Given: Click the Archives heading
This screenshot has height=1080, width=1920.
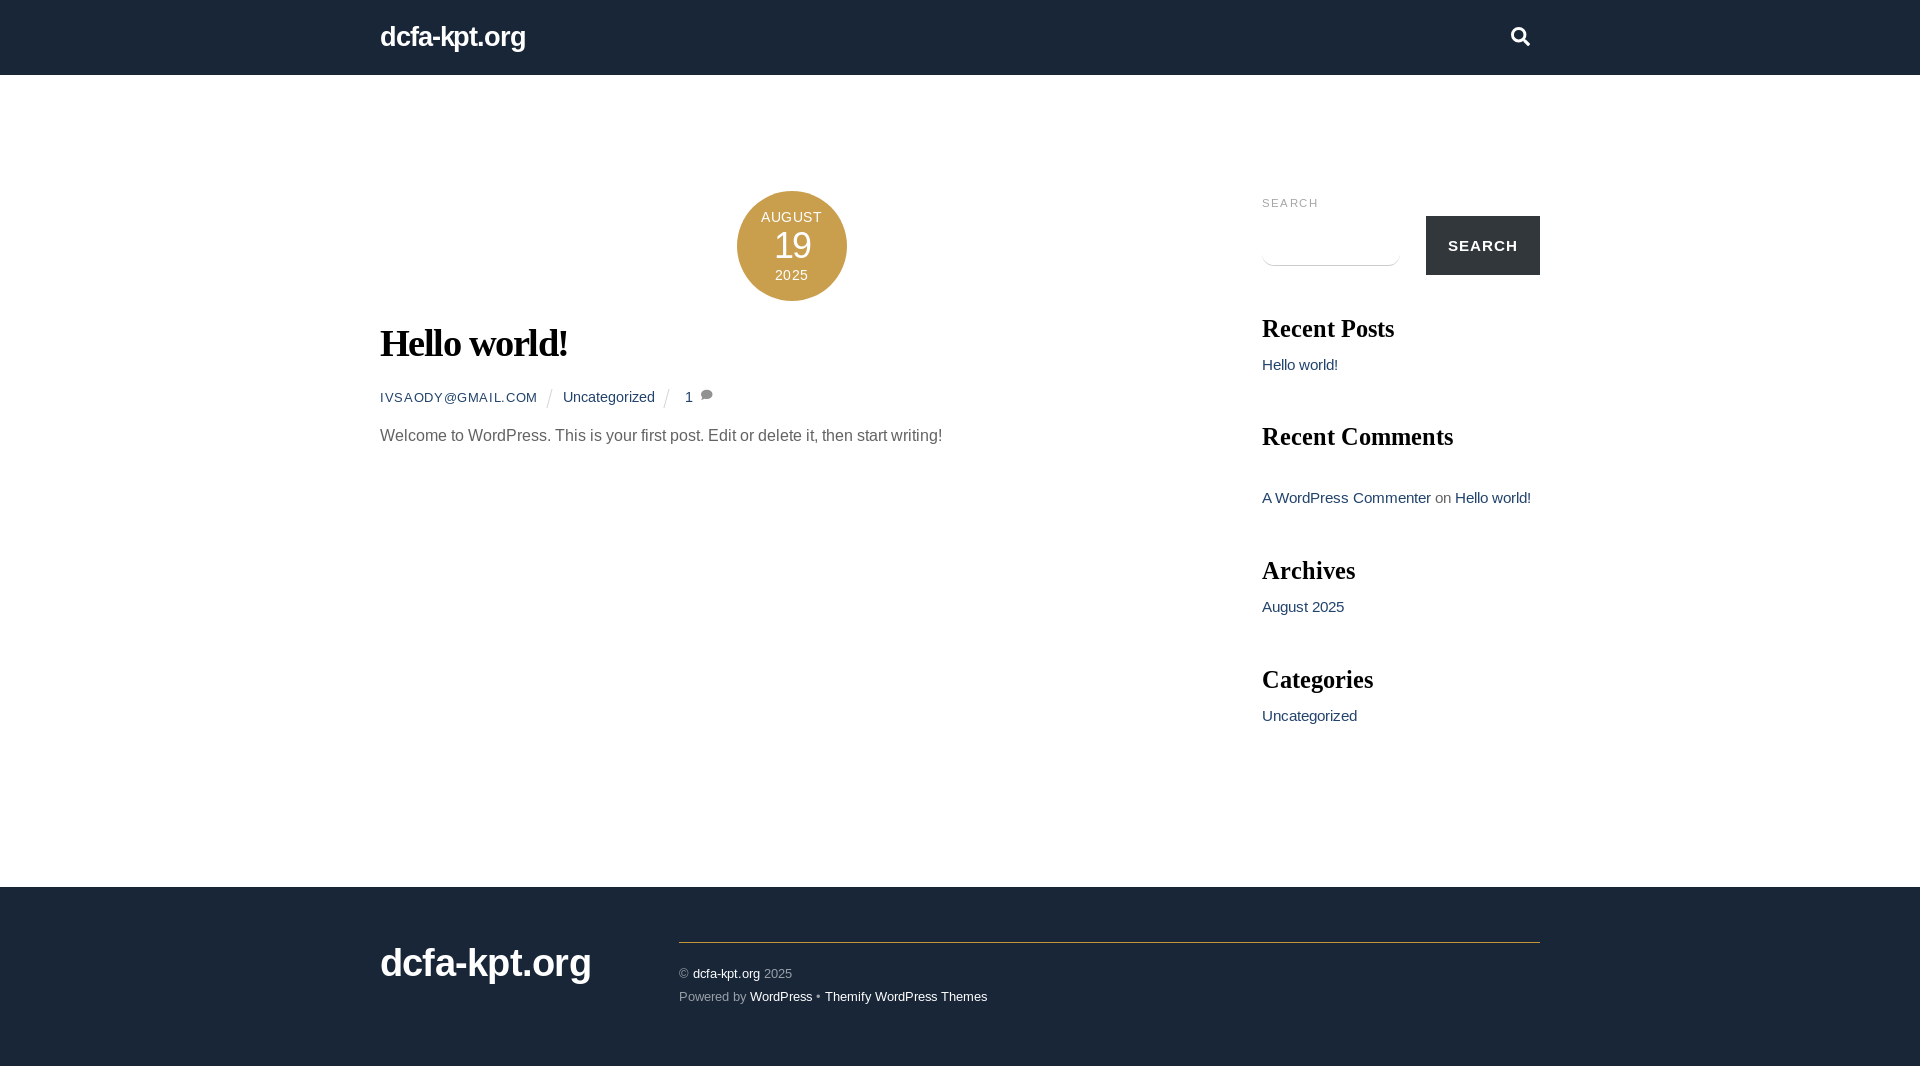Looking at the screenshot, I should point(1308,571).
